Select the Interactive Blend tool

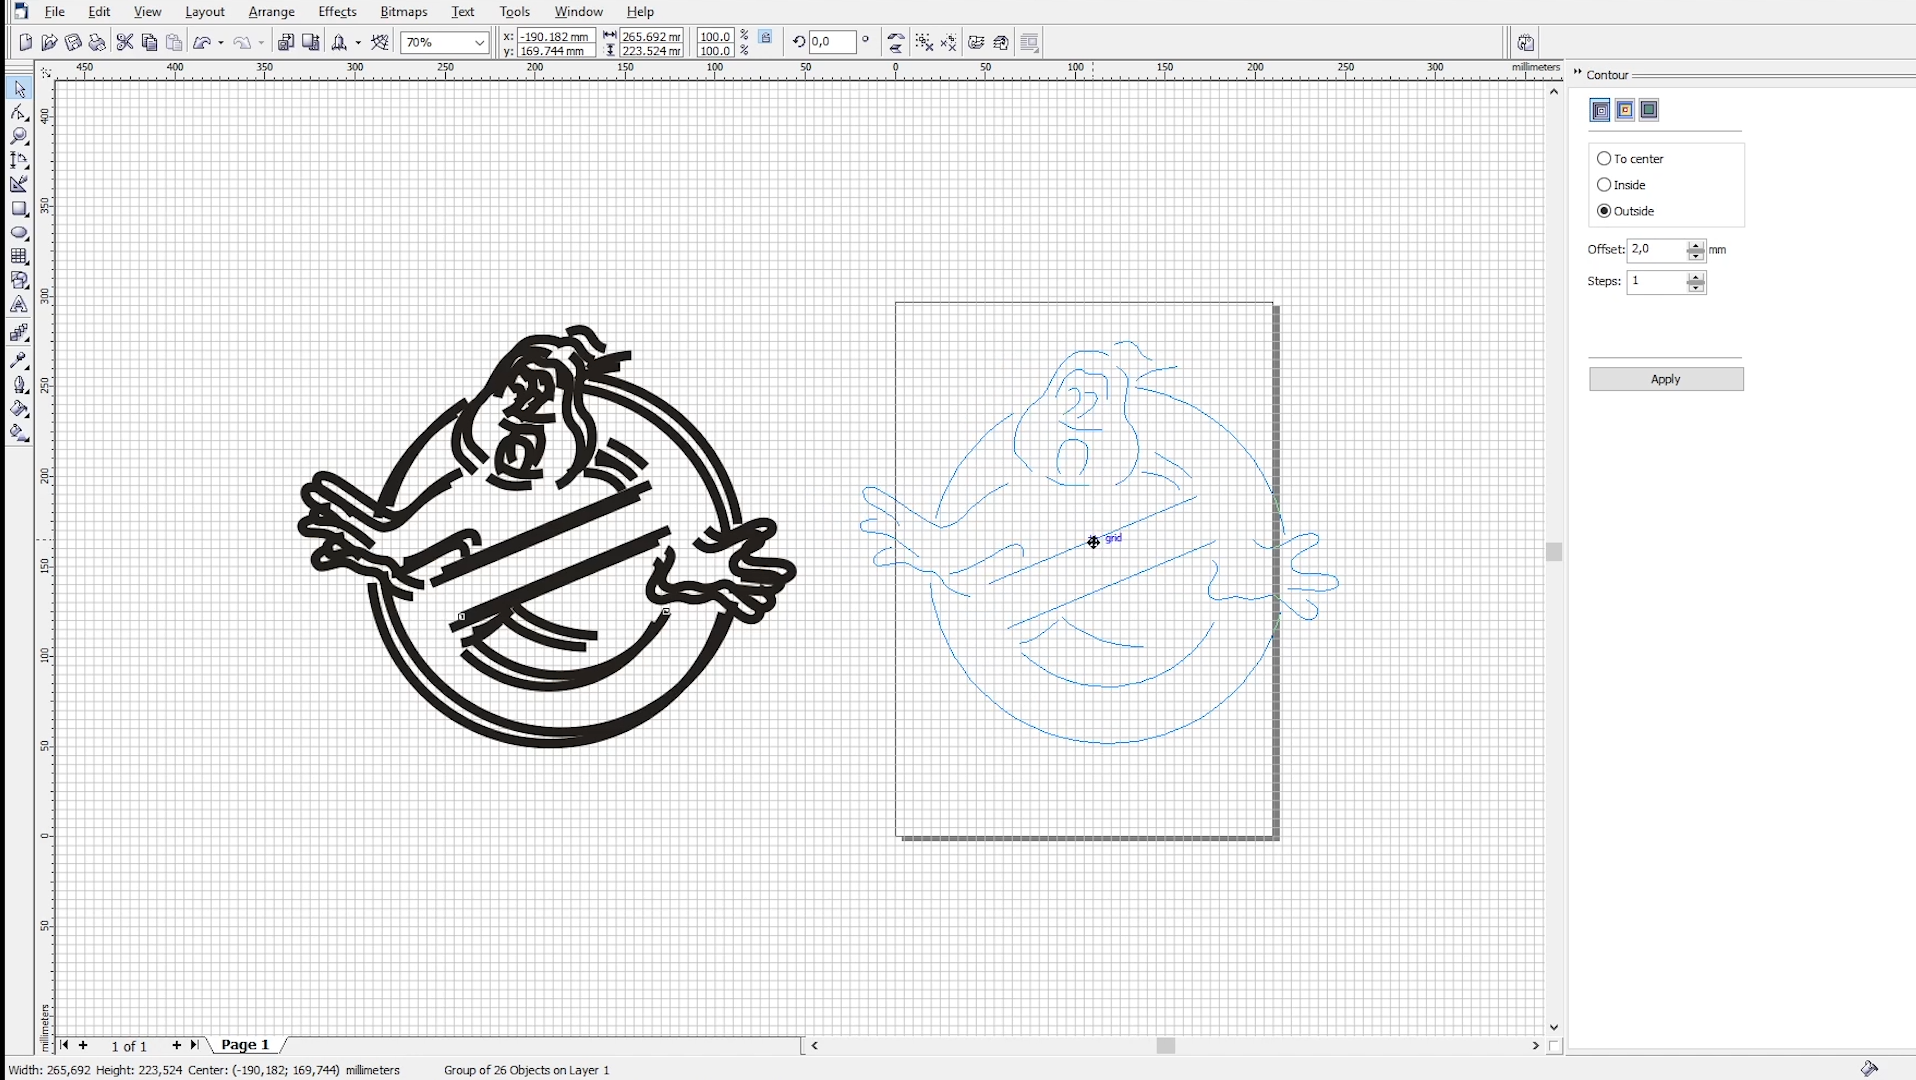(x=19, y=333)
